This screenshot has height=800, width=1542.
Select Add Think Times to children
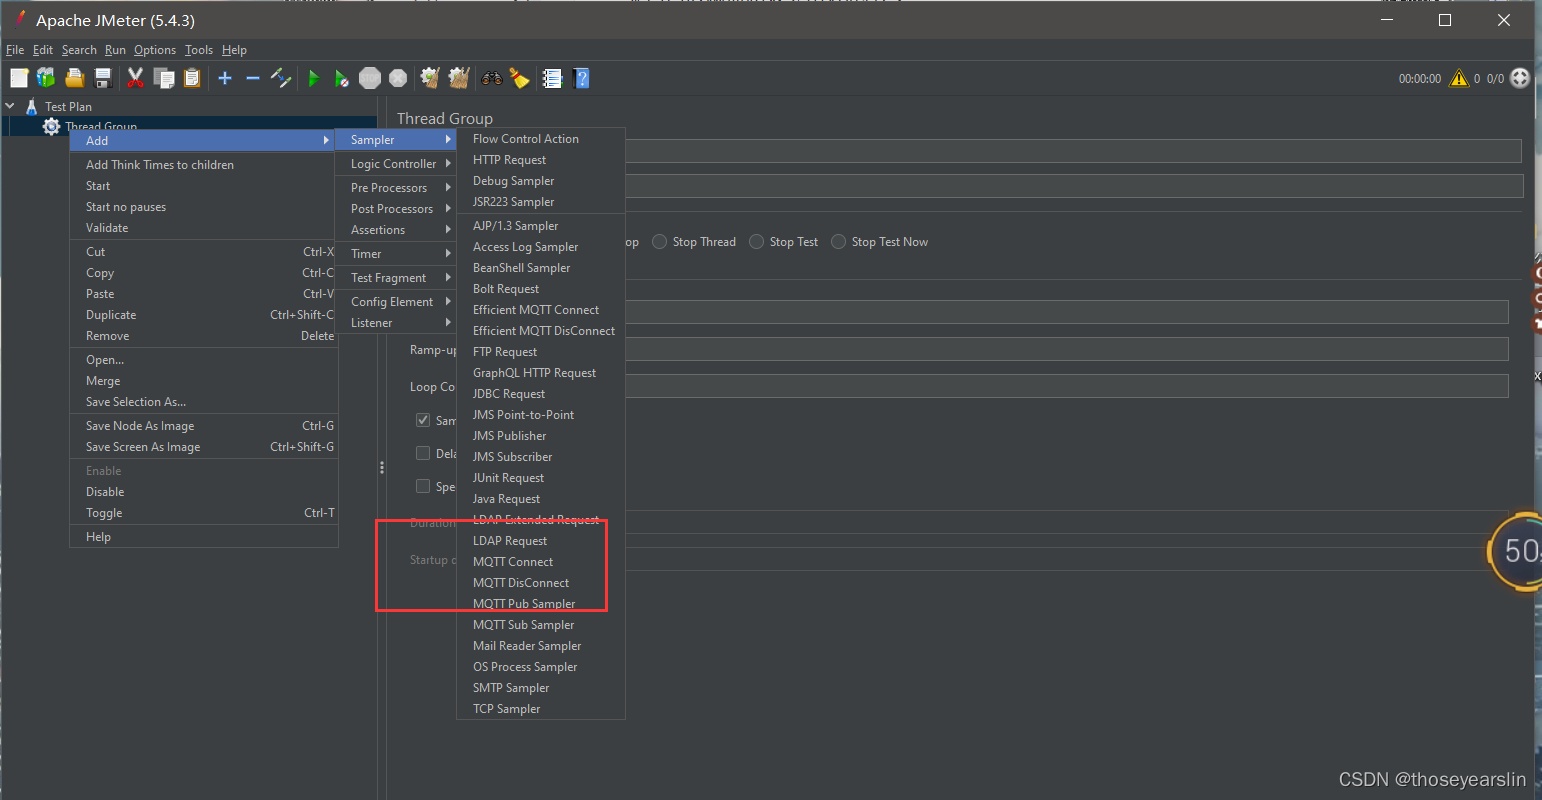click(204, 165)
